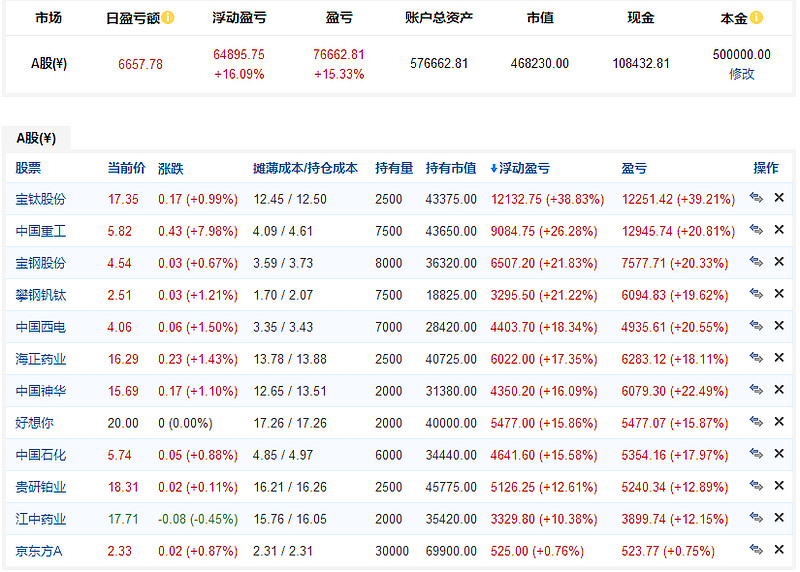The image size is (800, 572).
Task: Sort by 持有市值 column header
Action: coord(451,168)
